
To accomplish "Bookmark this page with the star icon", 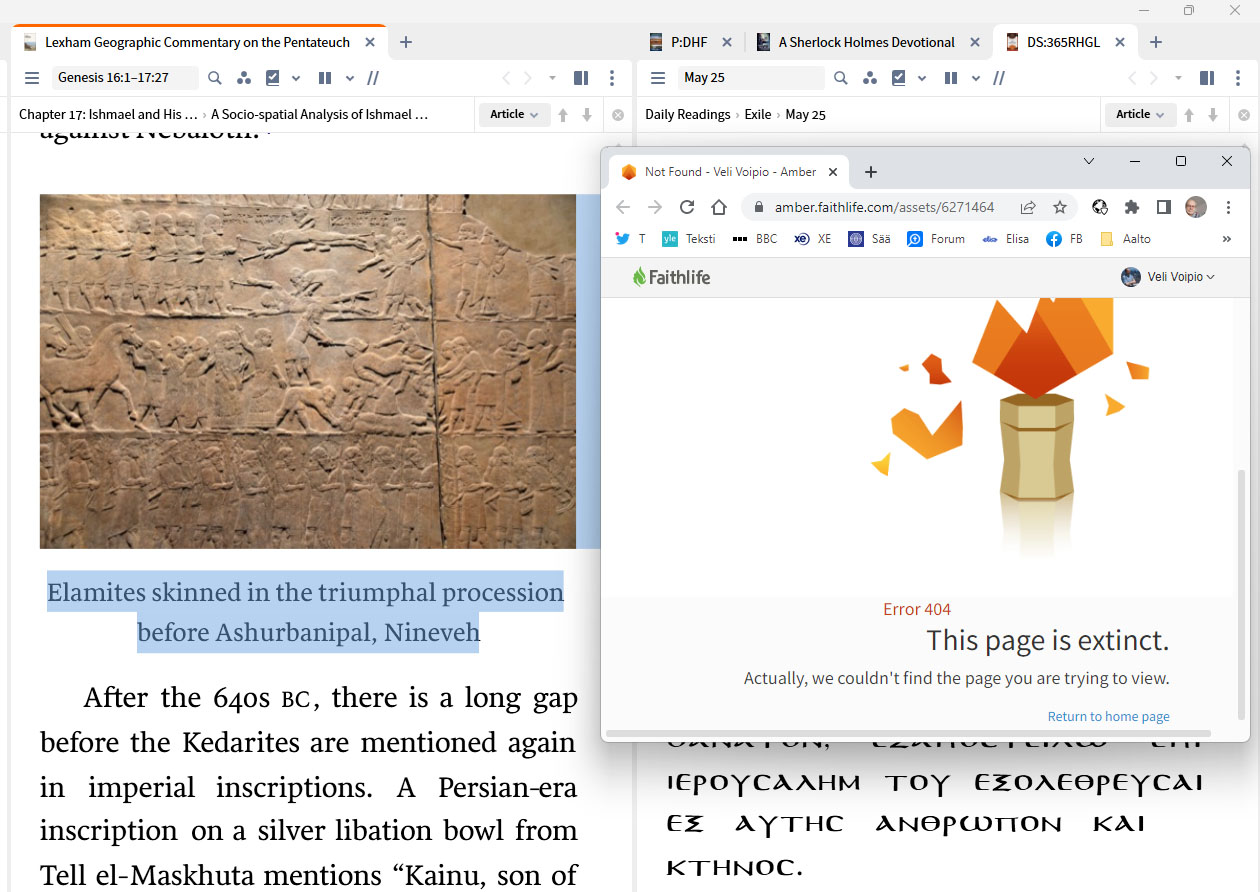I will click(1059, 207).
